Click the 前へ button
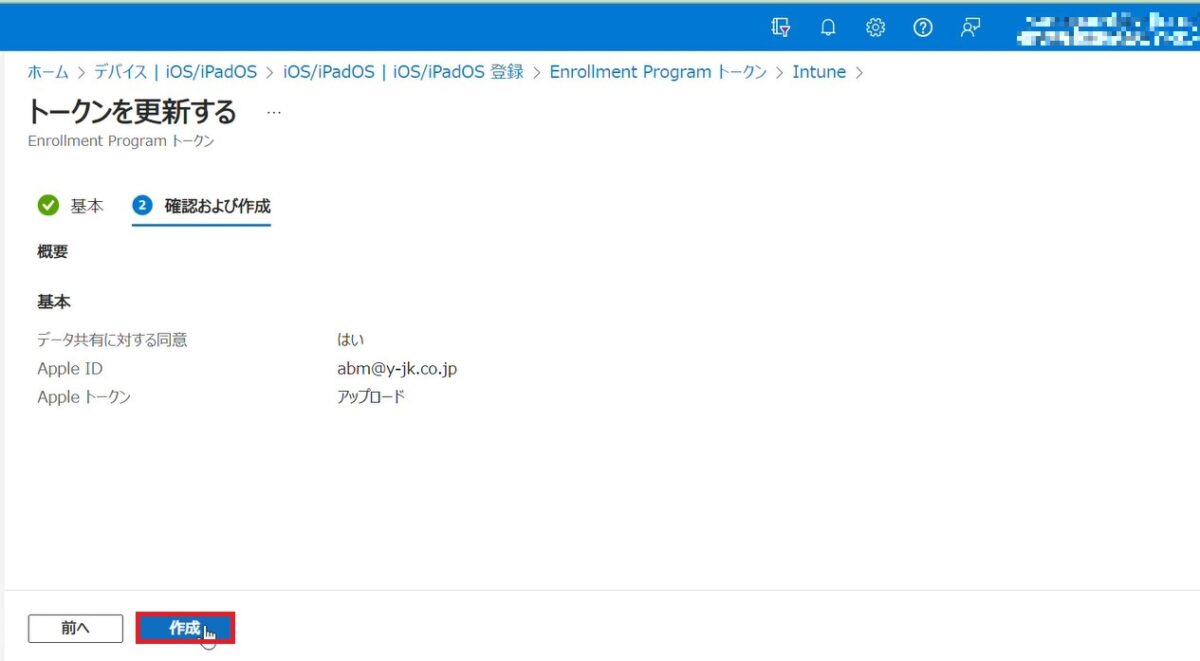Screen dimensions: 1200x661 74,628
